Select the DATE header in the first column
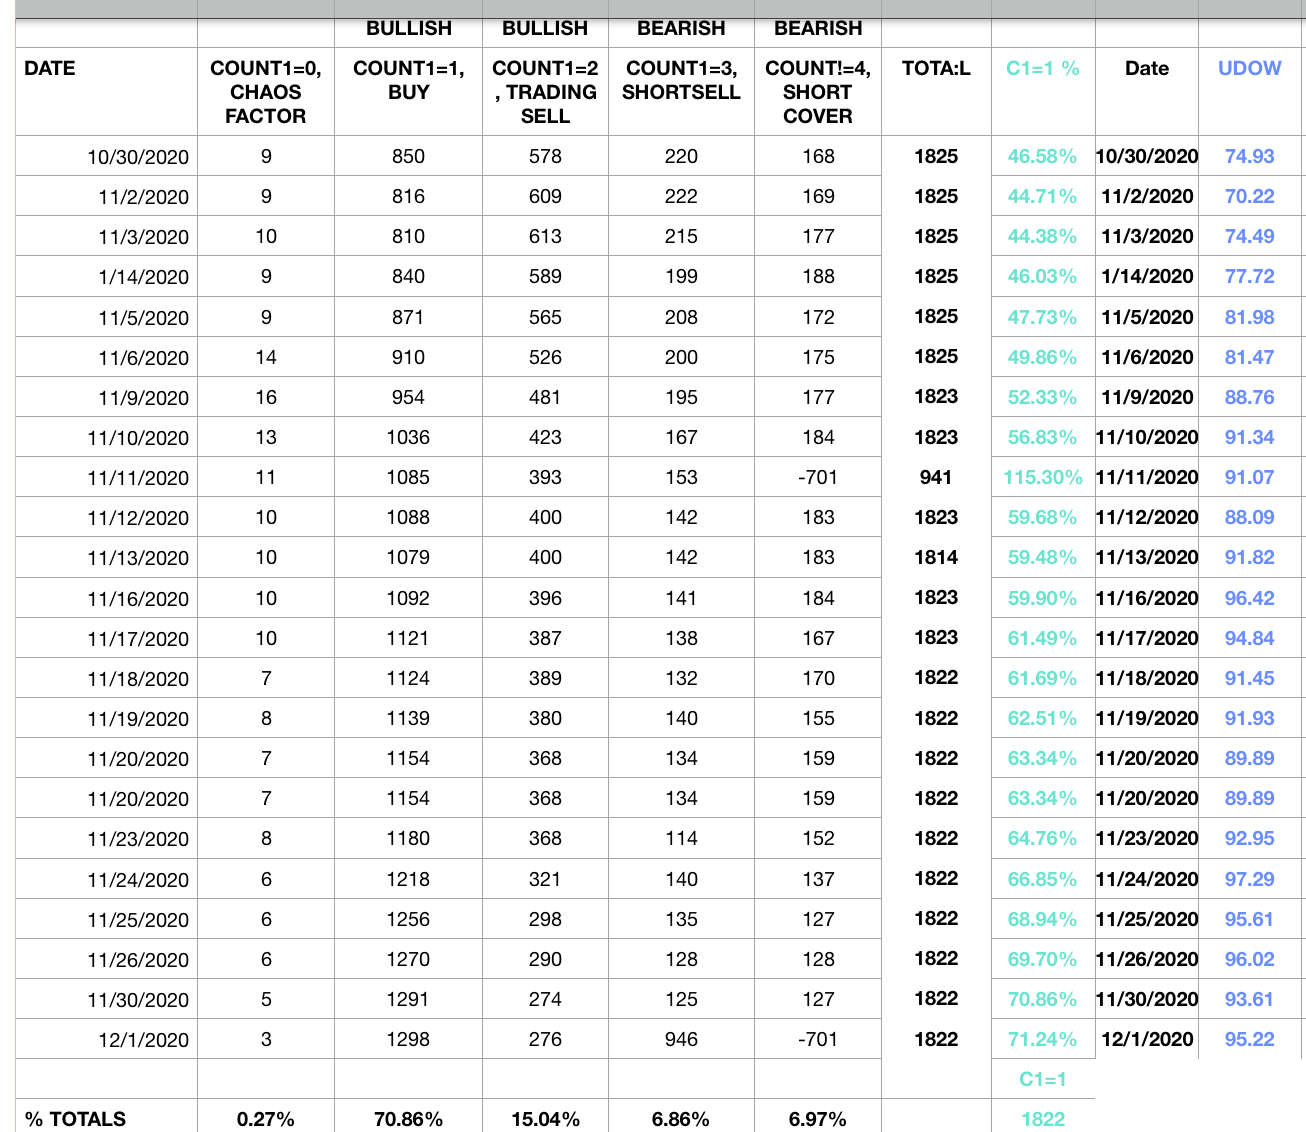The image size is (1306, 1132). point(50,68)
